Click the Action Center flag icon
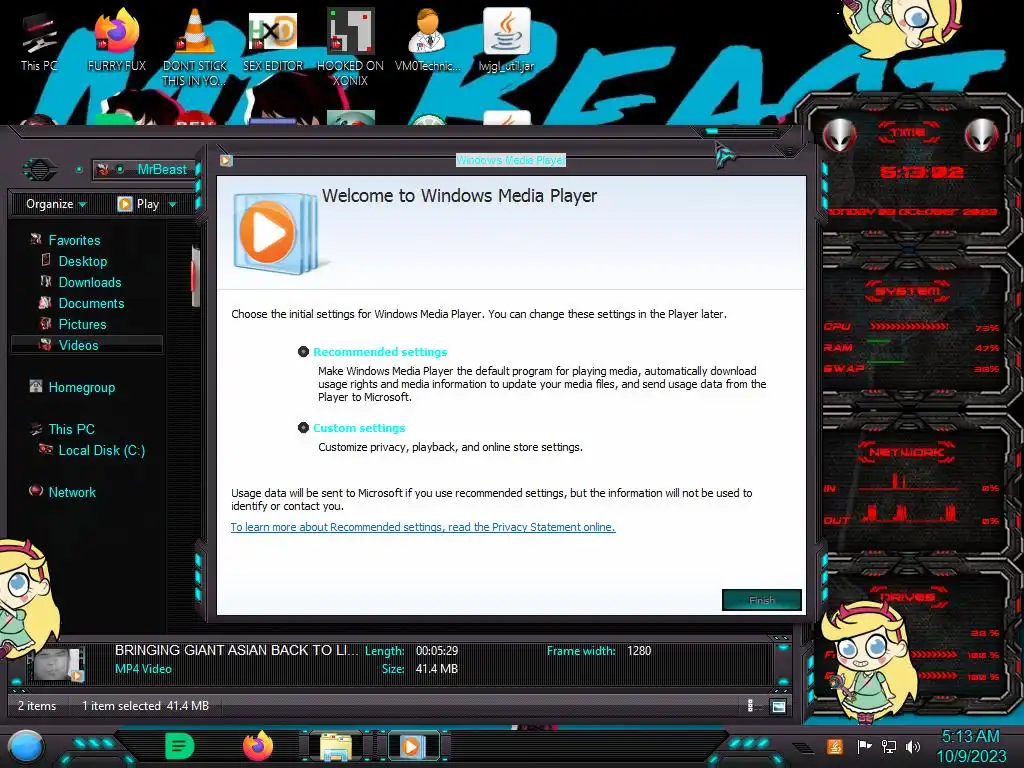The image size is (1024, 768). 864,746
